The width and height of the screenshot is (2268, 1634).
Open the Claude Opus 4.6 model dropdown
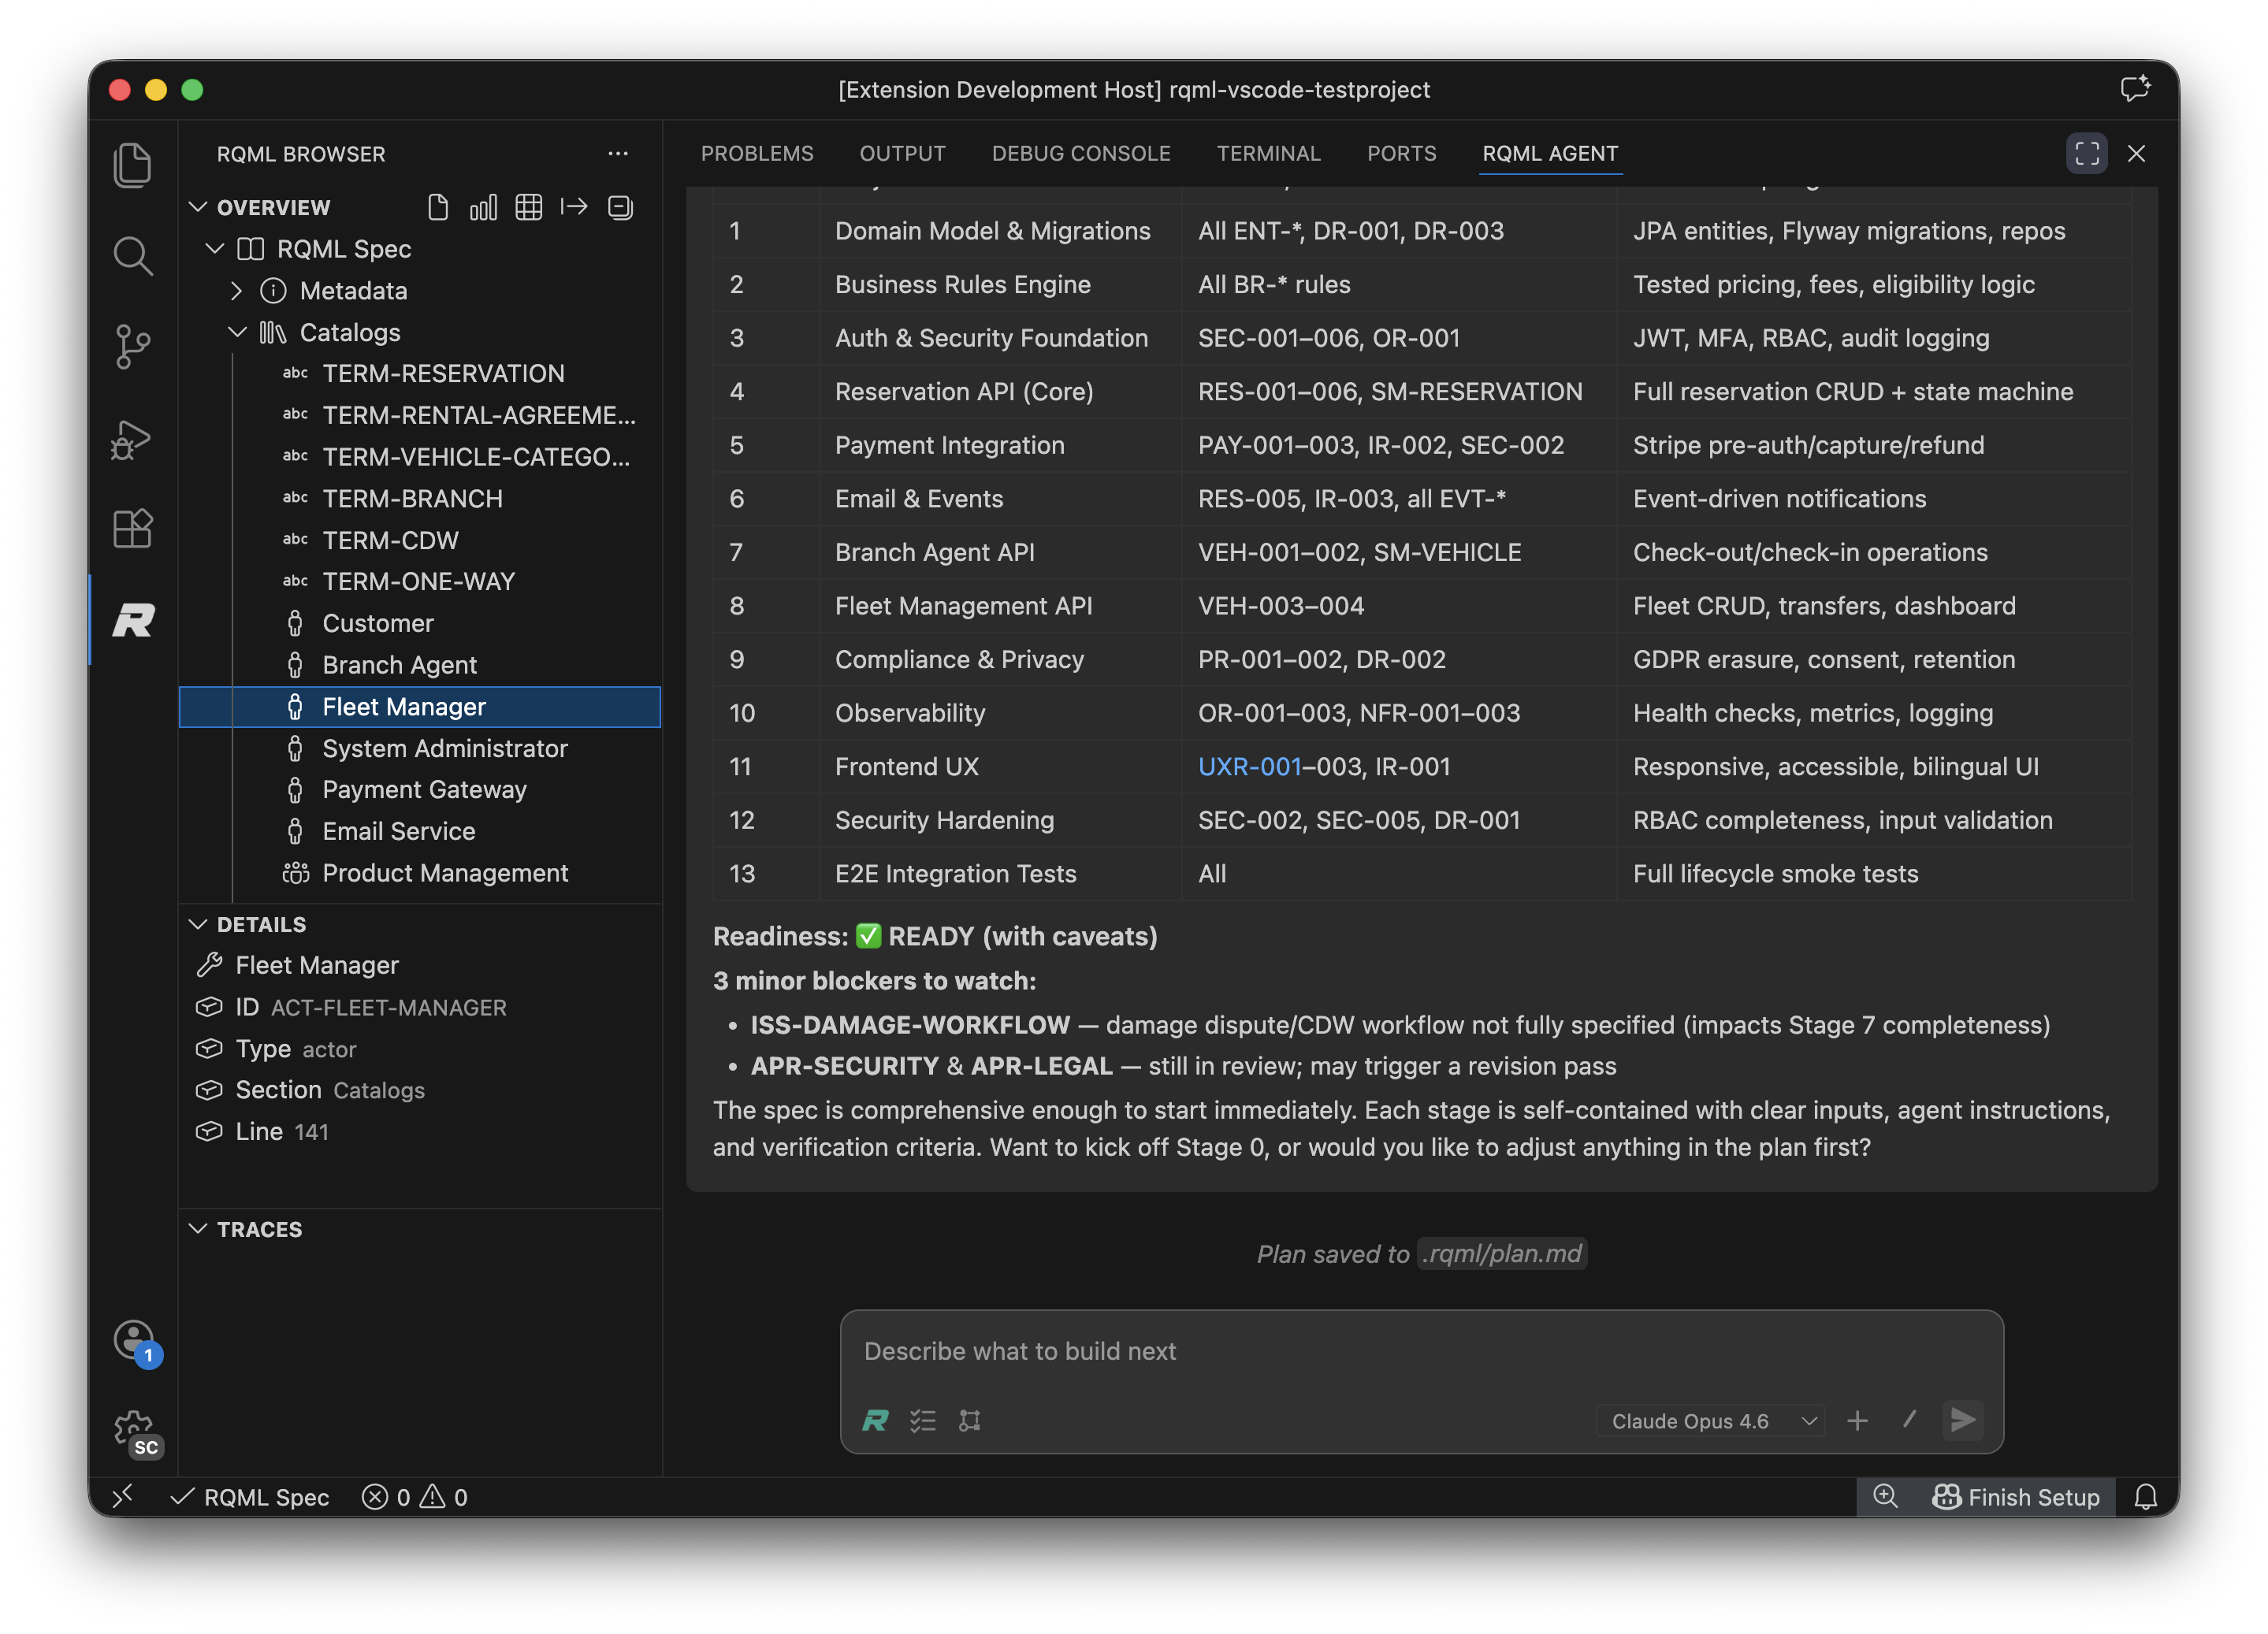tap(1711, 1420)
